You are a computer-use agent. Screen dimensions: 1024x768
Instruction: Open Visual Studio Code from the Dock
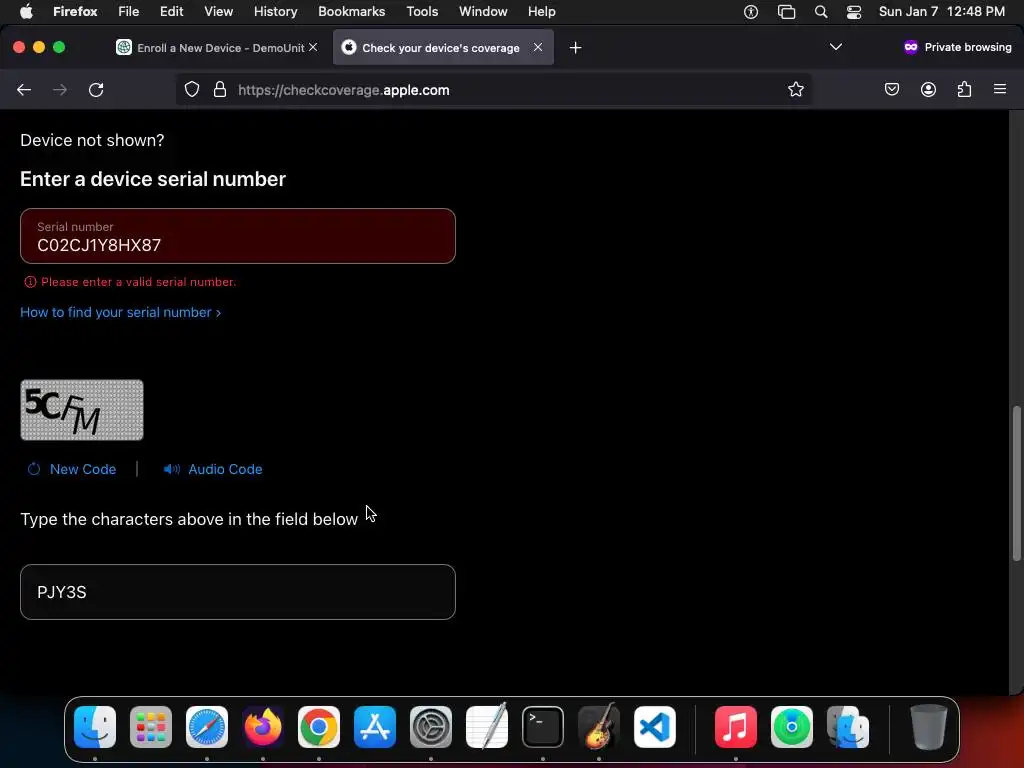pyautogui.click(x=655, y=727)
